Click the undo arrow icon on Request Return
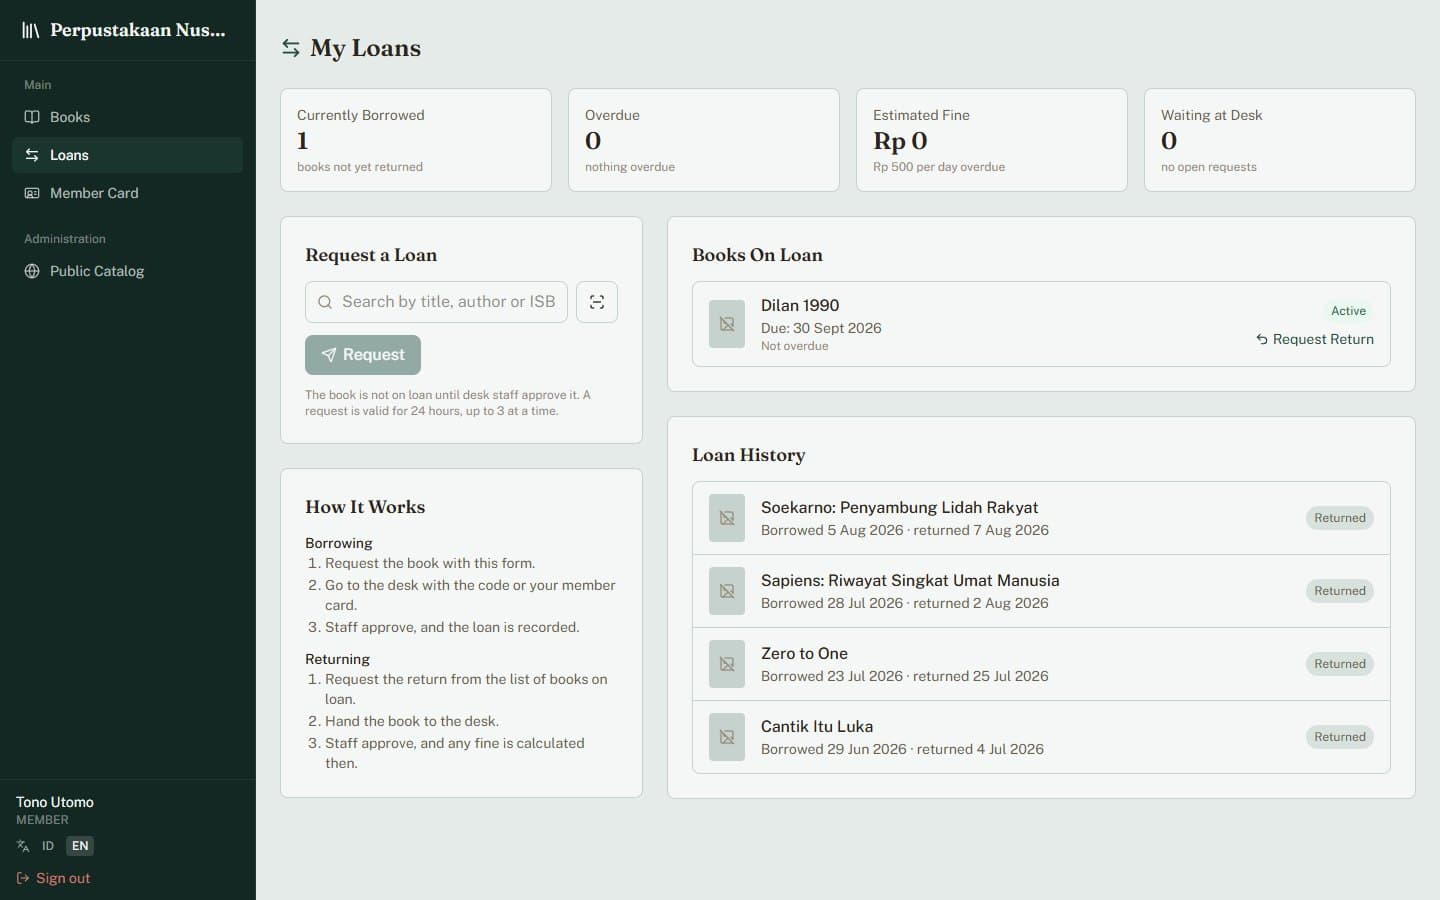 tap(1262, 339)
